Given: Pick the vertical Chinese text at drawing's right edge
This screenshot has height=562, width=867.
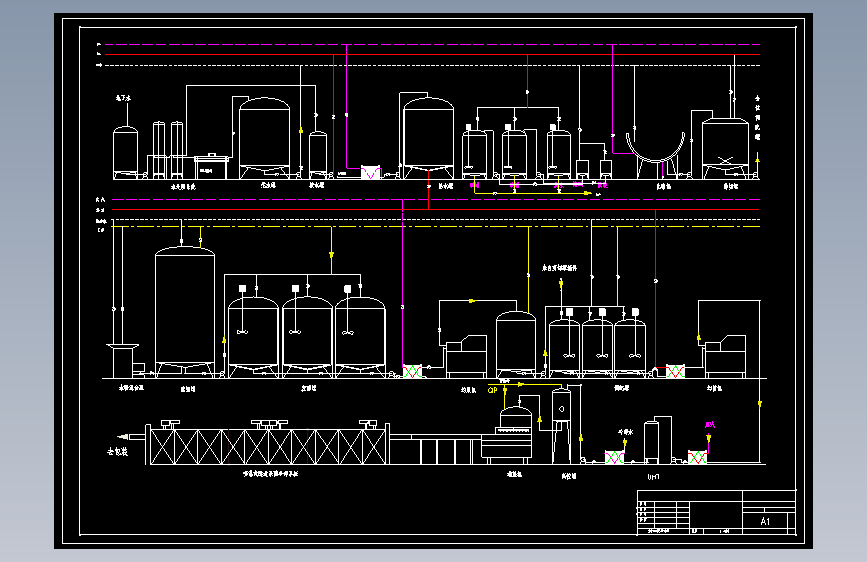Looking at the screenshot, I should (758, 117).
